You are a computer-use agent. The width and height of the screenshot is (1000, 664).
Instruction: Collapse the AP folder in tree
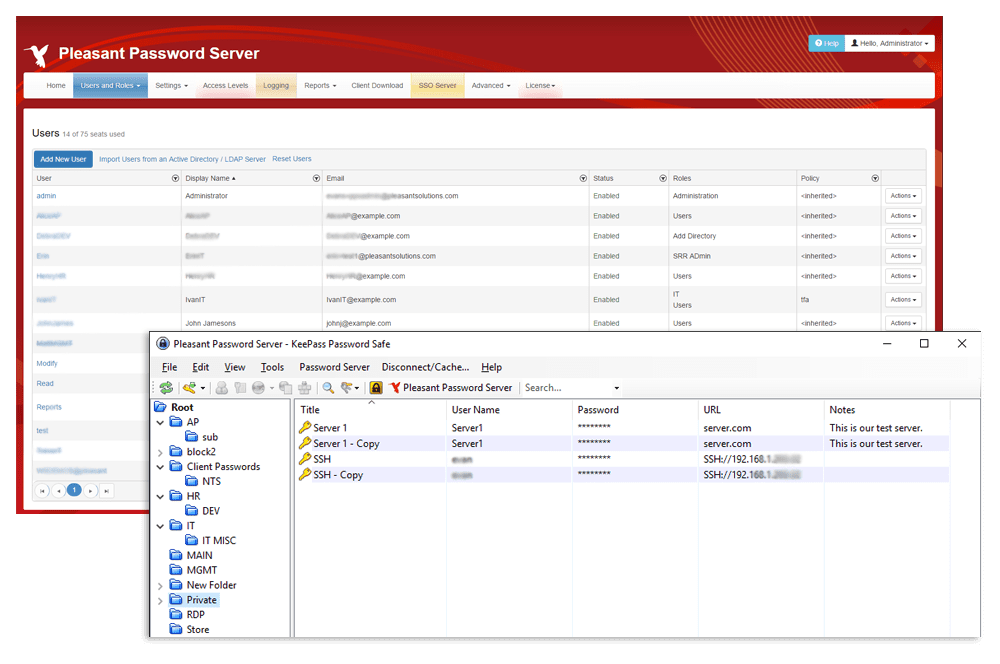[x=160, y=422]
